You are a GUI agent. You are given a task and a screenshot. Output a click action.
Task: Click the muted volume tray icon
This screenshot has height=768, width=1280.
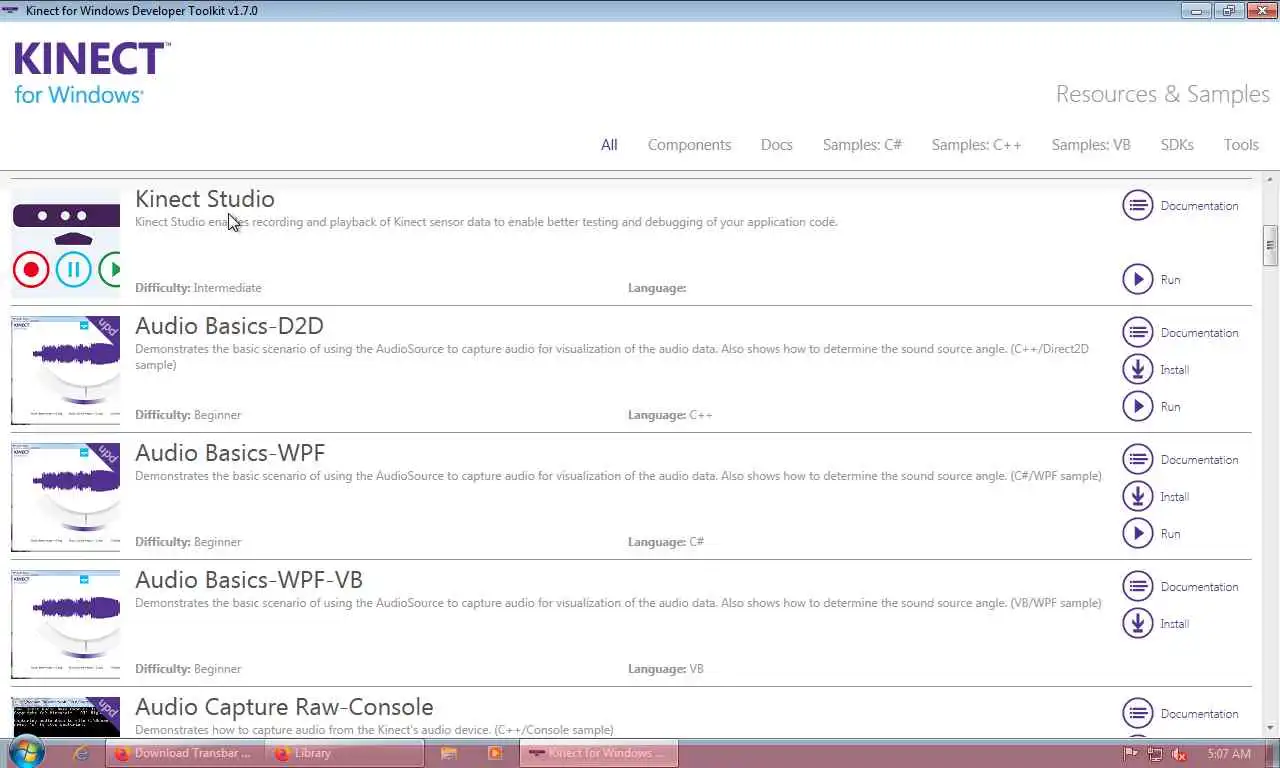point(1179,754)
